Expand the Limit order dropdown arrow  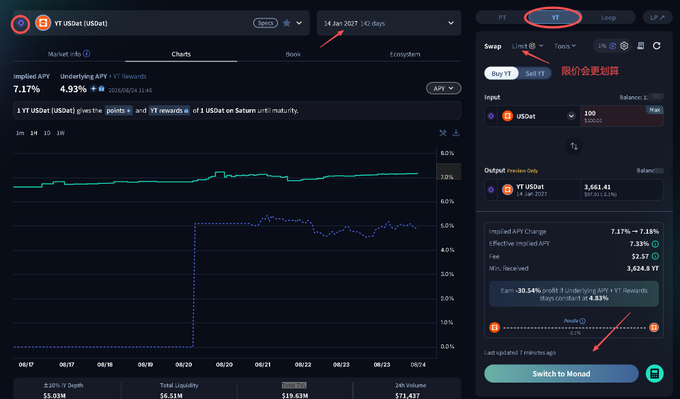(541, 46)
